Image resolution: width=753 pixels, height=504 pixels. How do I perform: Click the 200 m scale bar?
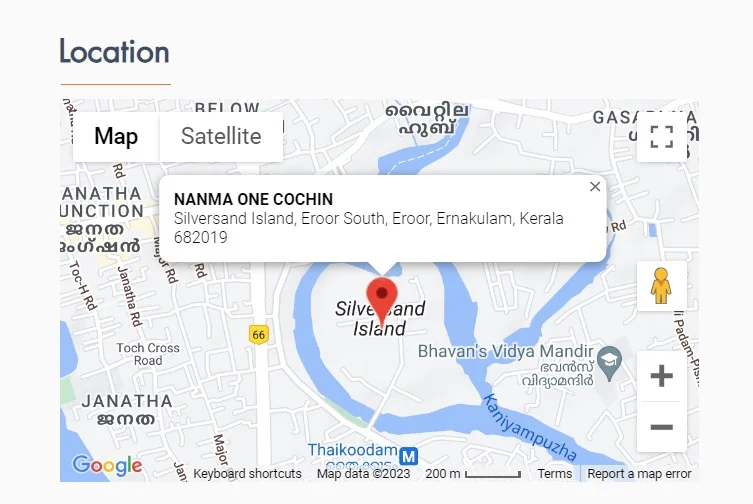(473, 474)
